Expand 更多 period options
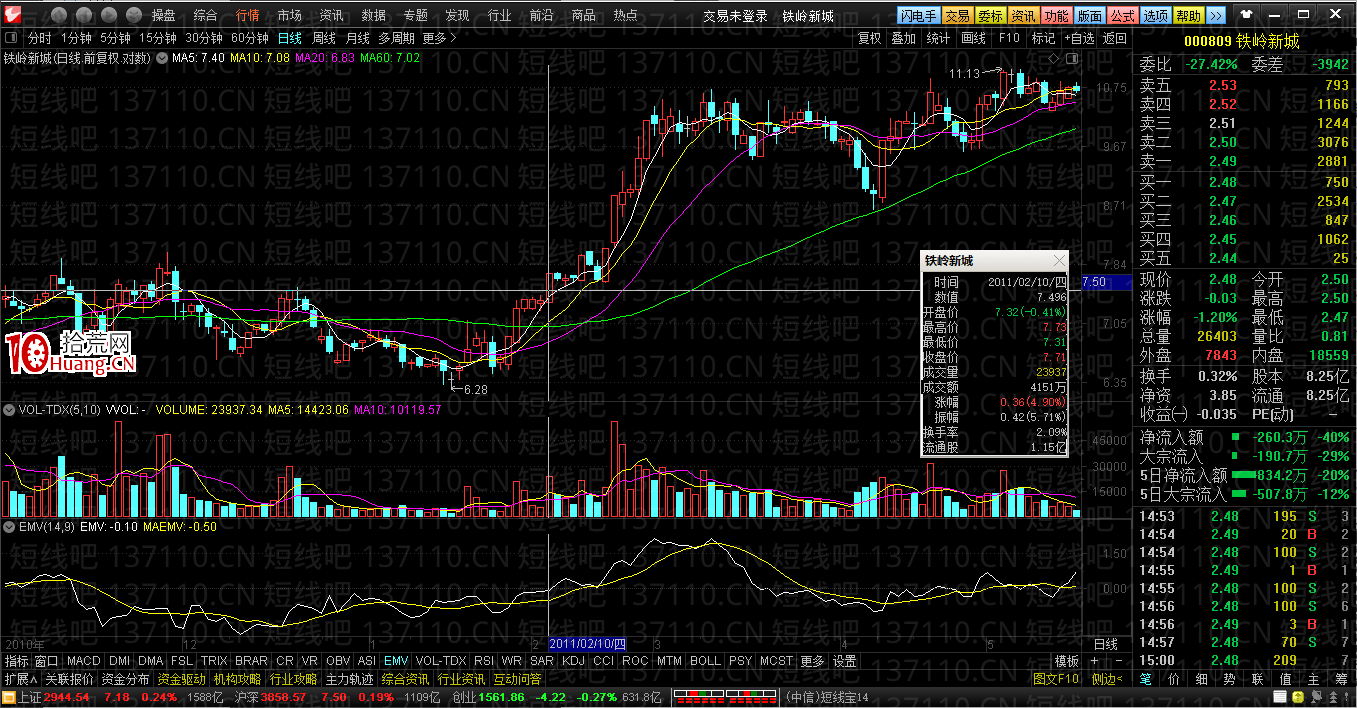The width and height of the screenshot is (1357, 708). 439,38
